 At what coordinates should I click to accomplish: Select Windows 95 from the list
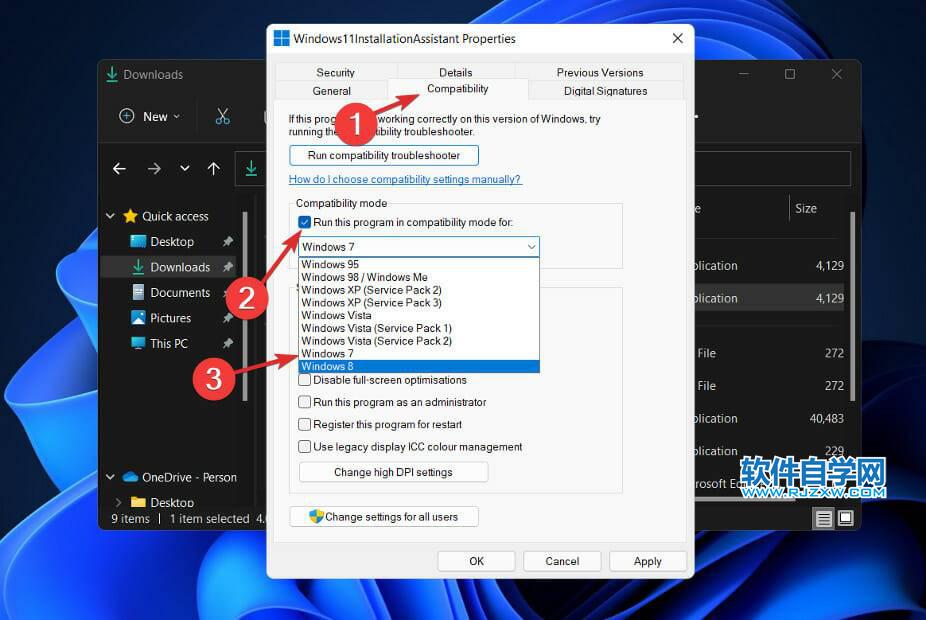[x=419, y=264]
